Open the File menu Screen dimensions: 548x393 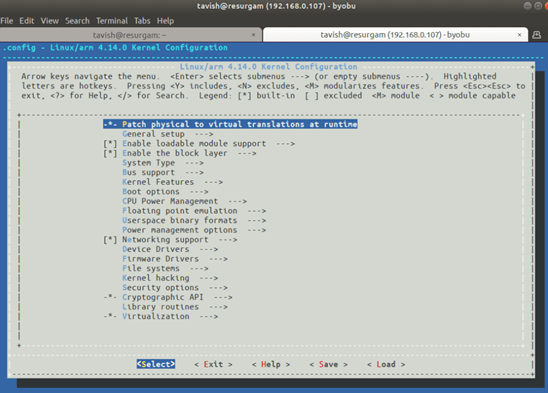click(x=7, y=21)
